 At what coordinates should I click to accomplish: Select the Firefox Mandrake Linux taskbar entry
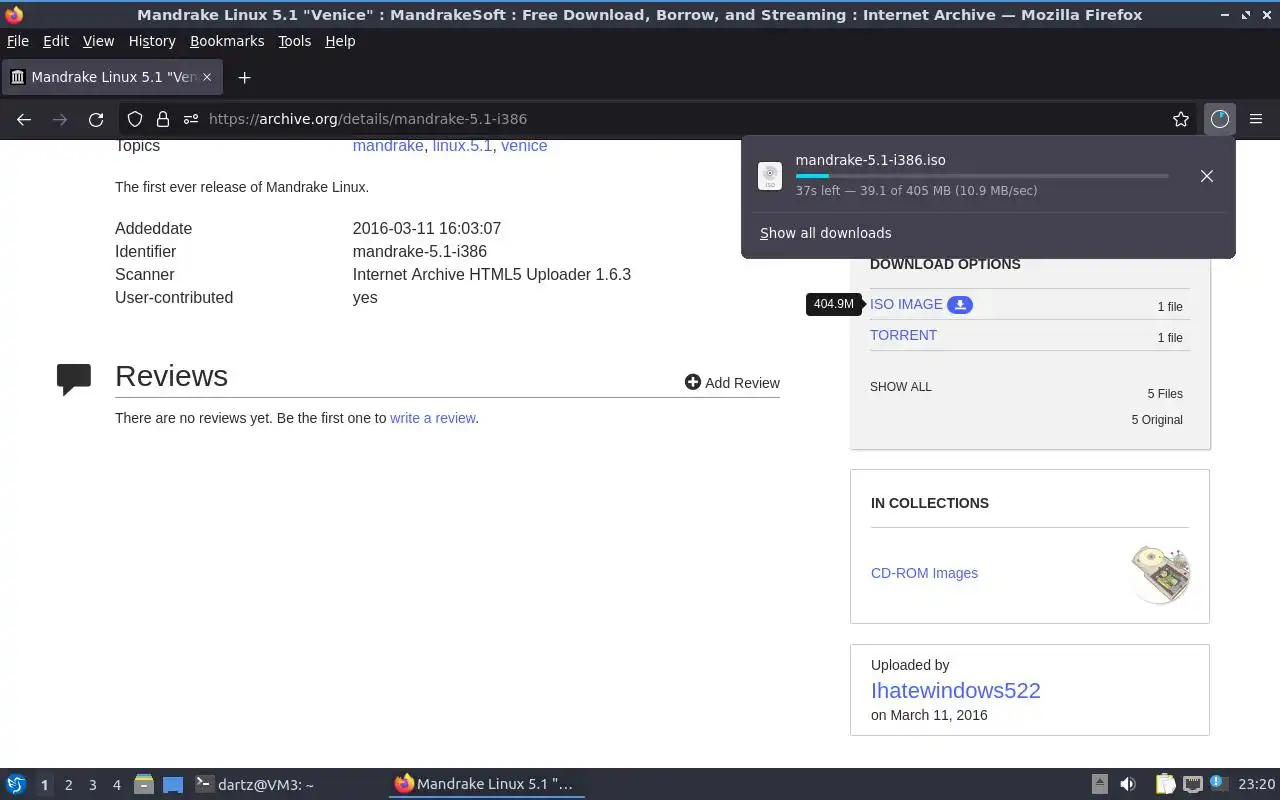(x=486, y=785)
